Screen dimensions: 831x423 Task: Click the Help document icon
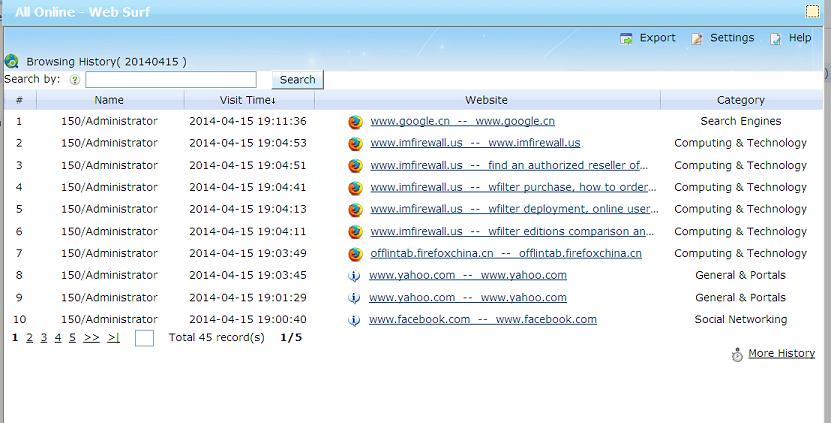pyautogui.click(x=775, y=39)
